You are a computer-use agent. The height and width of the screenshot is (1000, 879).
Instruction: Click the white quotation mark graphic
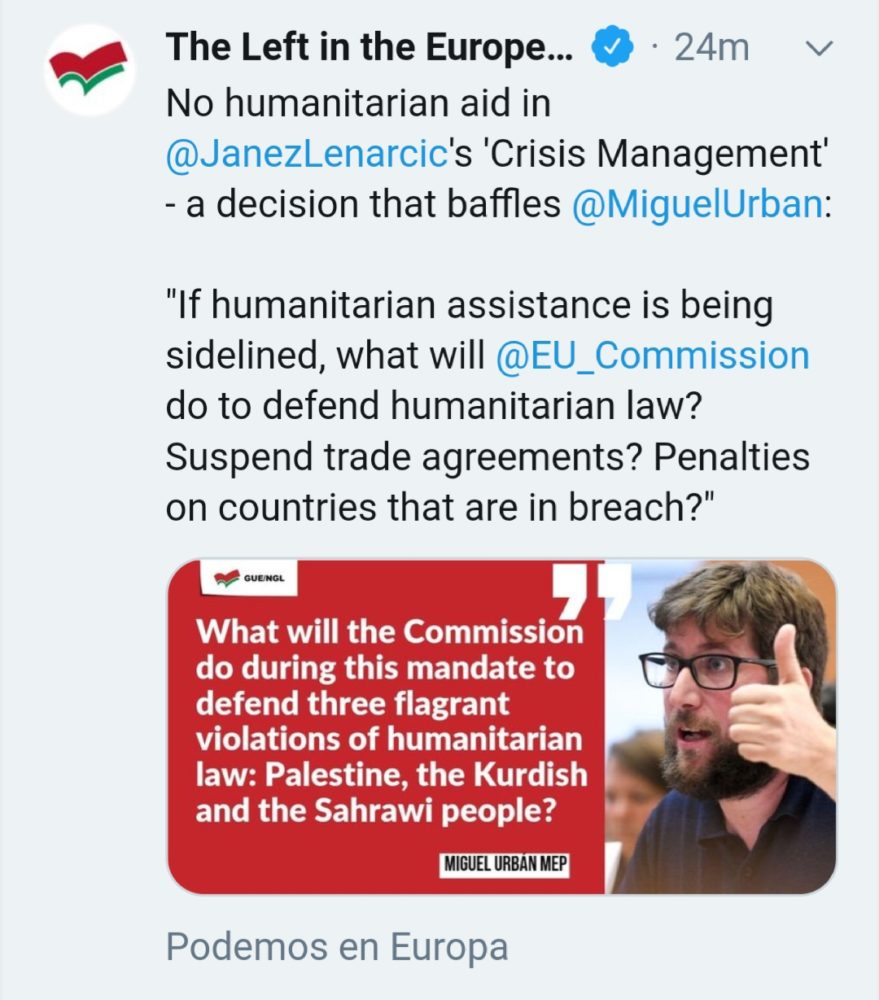coord(591,591)
